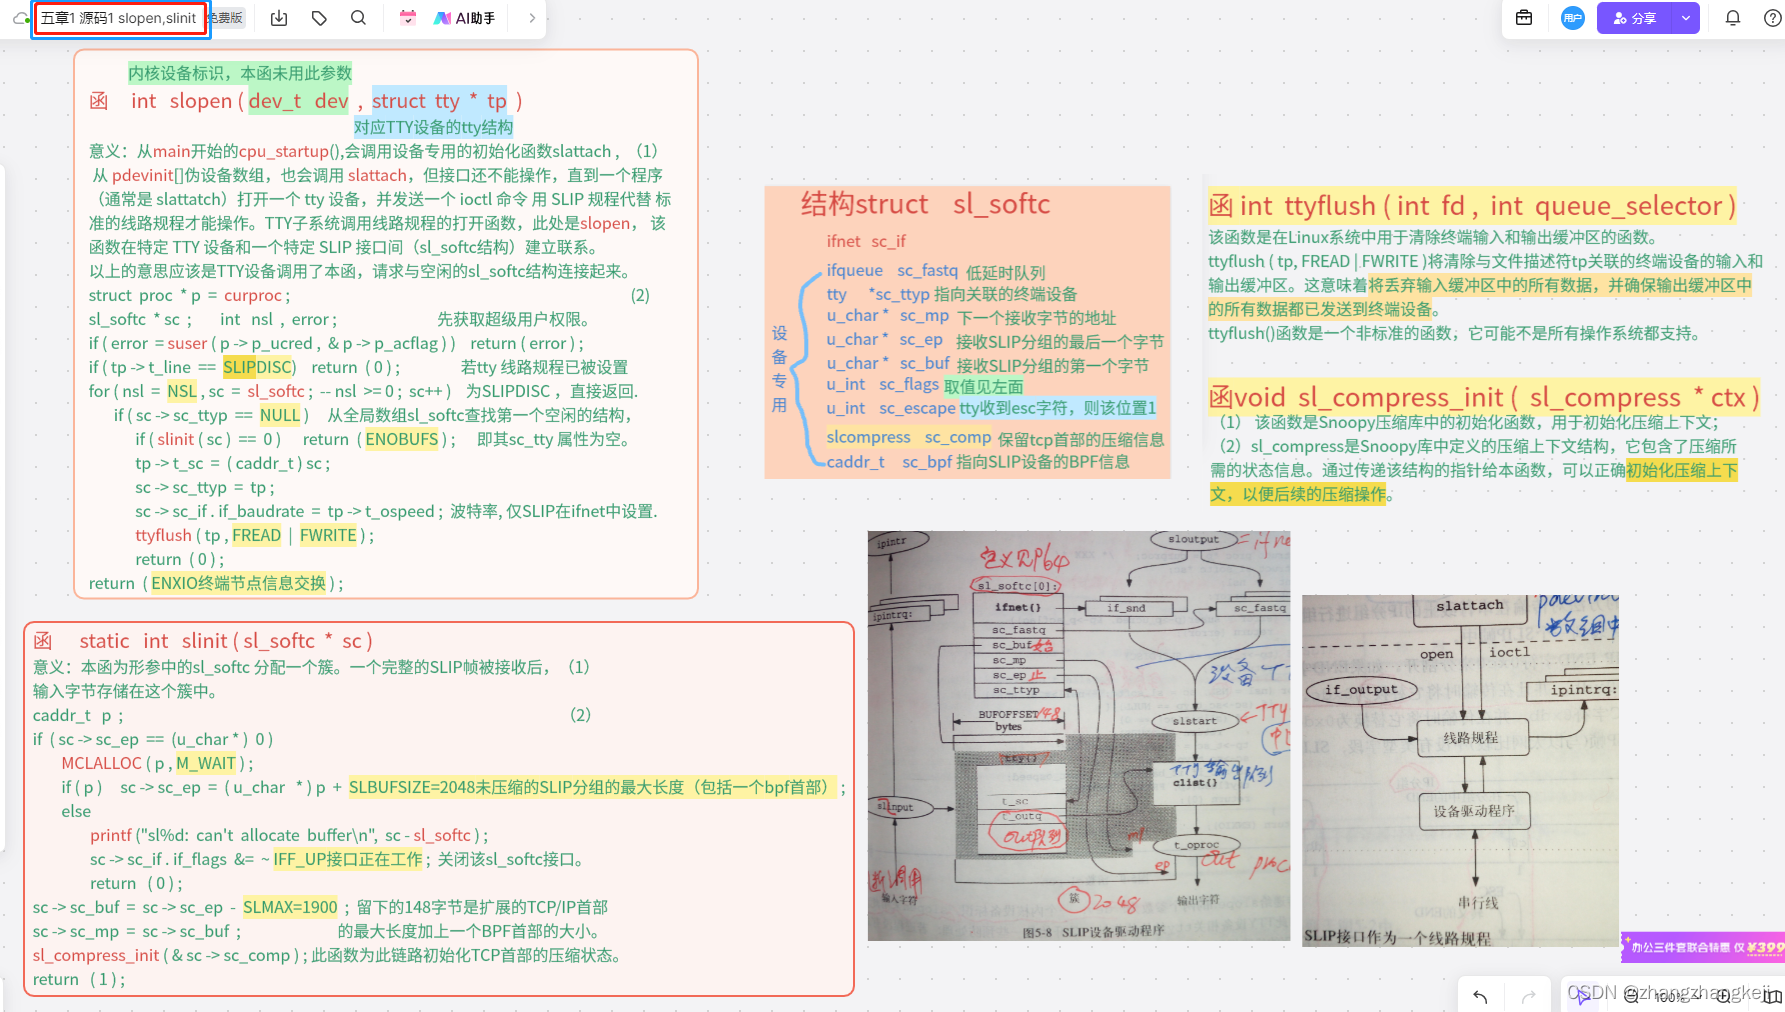Click the zoom out magnifier icon
The image size is (1785, 1012).
(1632, 996)
